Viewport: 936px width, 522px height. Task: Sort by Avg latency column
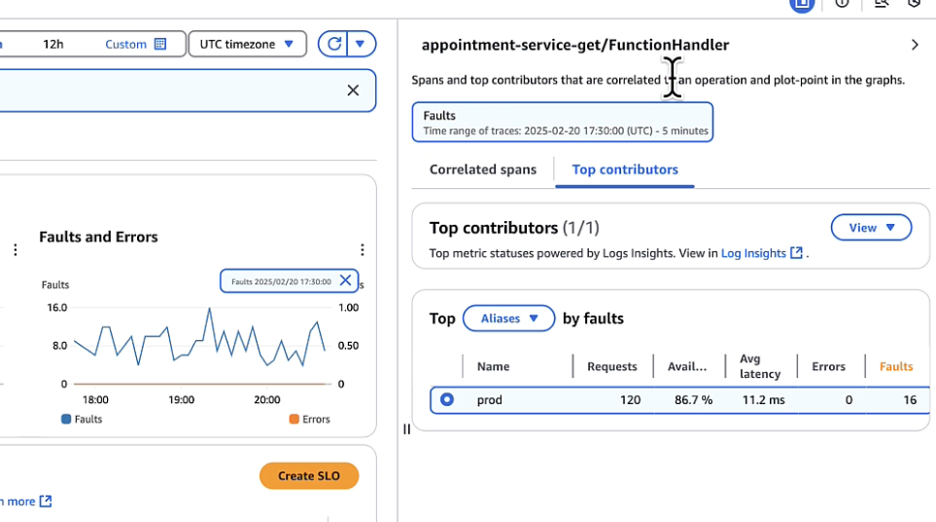click(x=760, y=366)
